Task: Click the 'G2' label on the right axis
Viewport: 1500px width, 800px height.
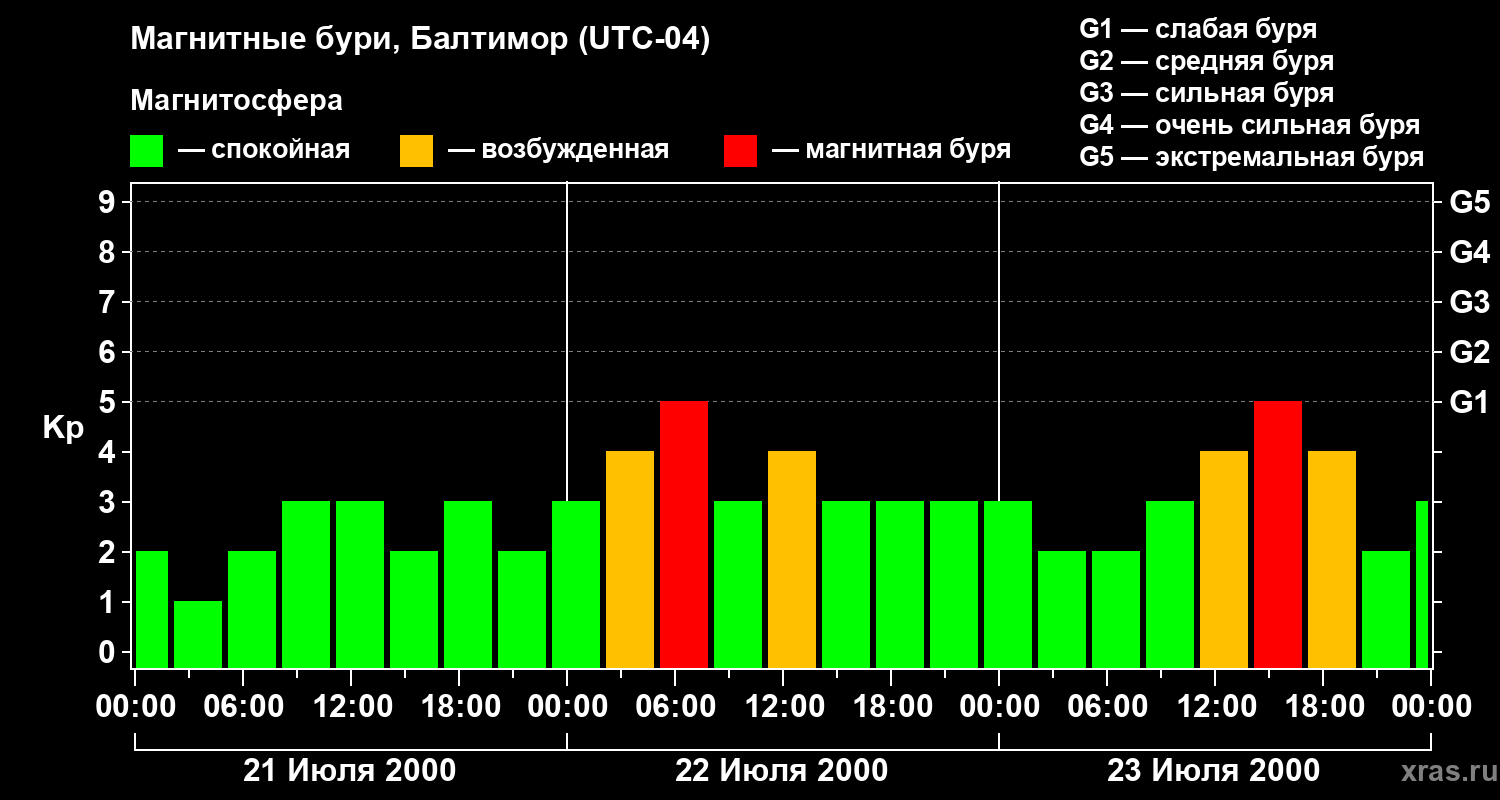Action: pos(1470,352)
